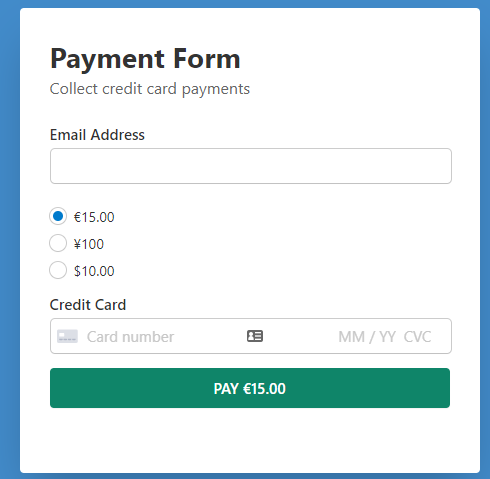Image resolution: width=490 pixels, height=479 pixels.
Task: Click the gray credit card brand icon
Action: (67, 336)
